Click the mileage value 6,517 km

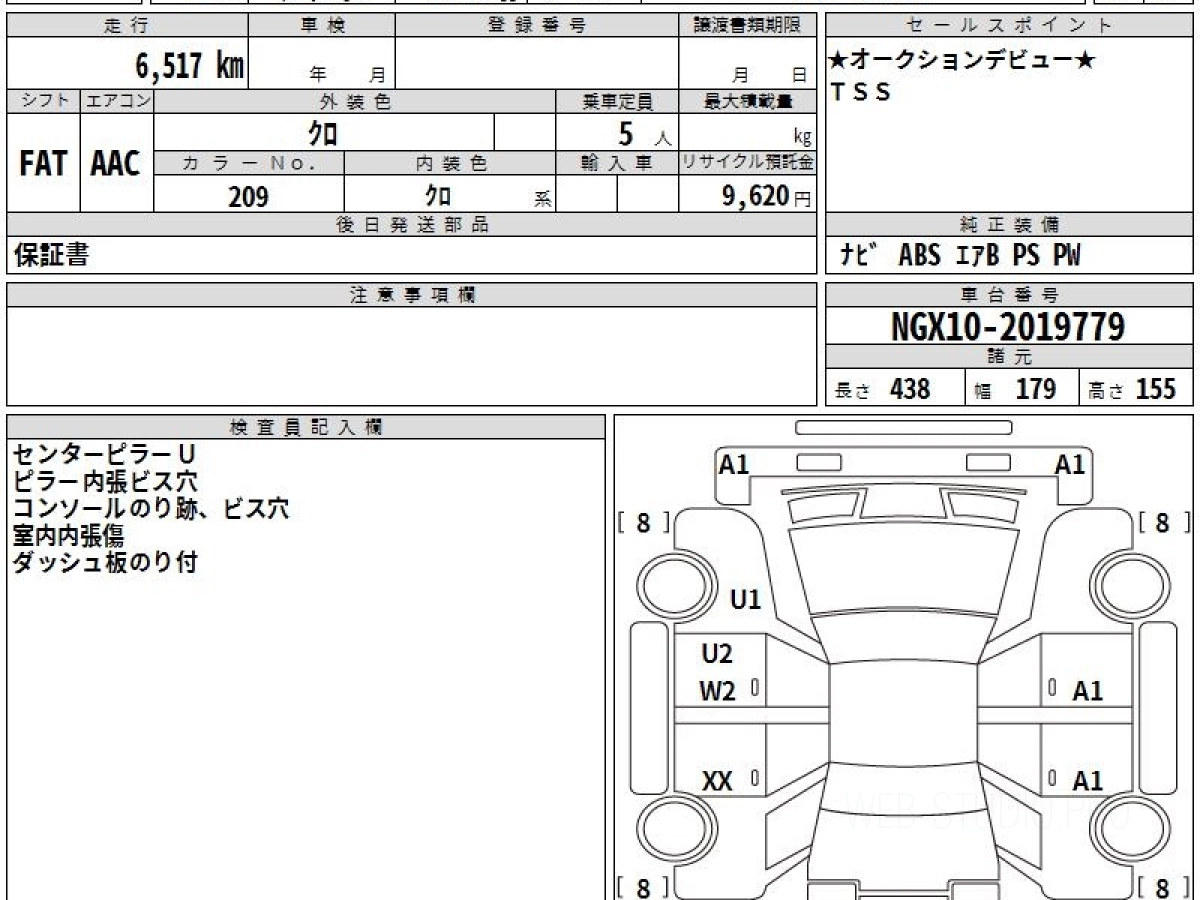190,66
